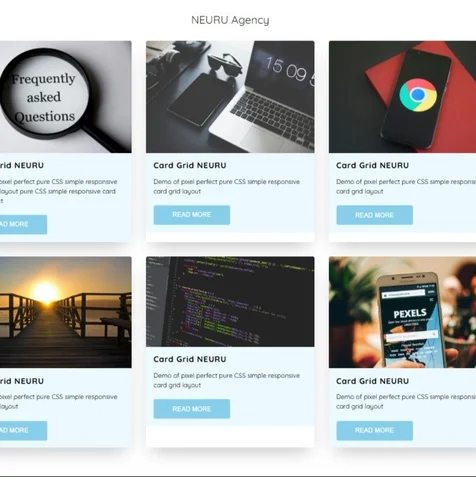Open the Chrome logo phone card image
476x477 pixels.
pyautogui.click(x=402, y=97)
